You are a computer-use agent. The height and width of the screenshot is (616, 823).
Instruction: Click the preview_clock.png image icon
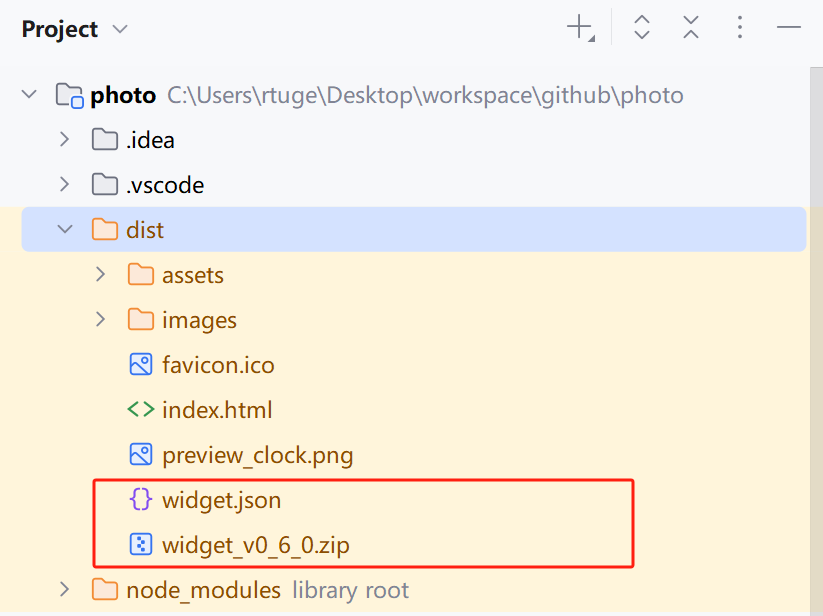141,454
